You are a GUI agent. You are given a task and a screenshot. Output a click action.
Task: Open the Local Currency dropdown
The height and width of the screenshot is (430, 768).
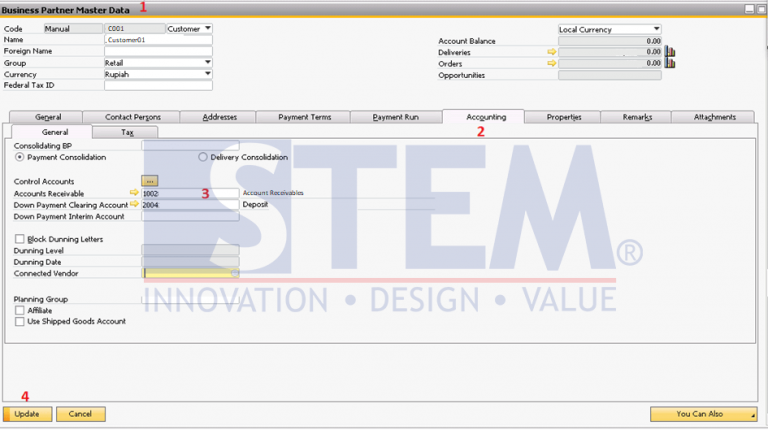656,30
